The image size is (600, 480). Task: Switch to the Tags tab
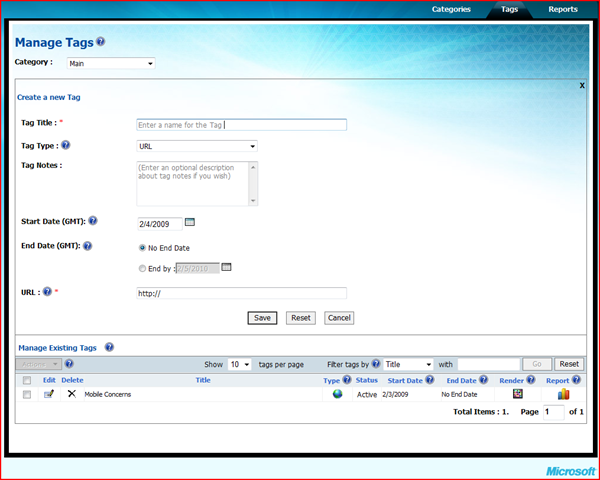coord(509,9)
